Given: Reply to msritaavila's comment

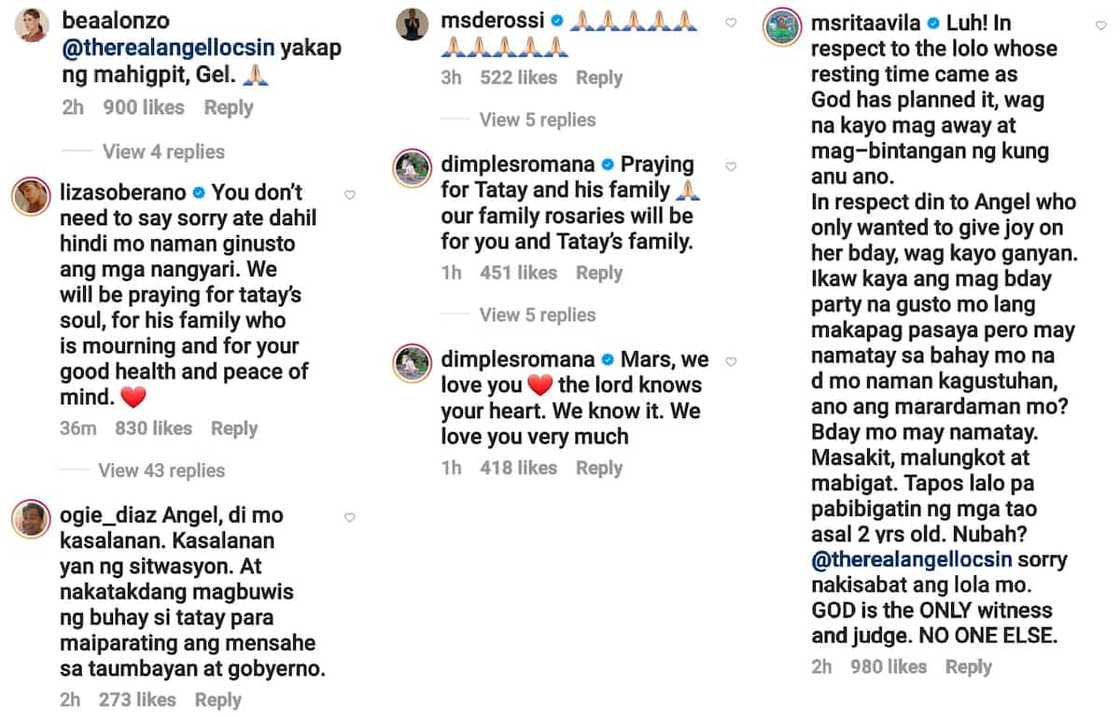Looking at the screenshot, I should (968, 666).
